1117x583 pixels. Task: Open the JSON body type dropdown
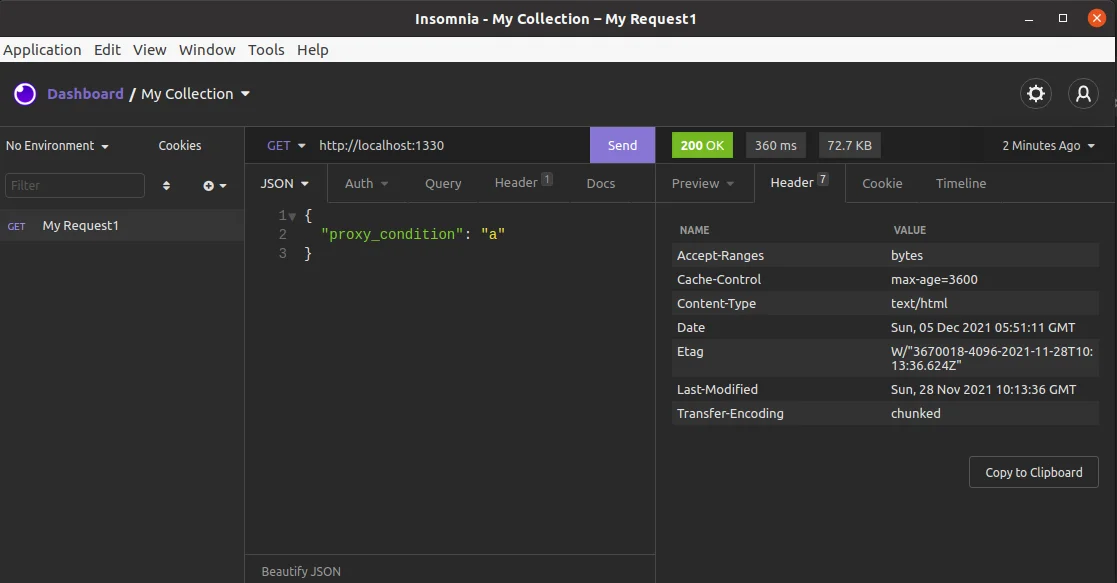point(284,183)
